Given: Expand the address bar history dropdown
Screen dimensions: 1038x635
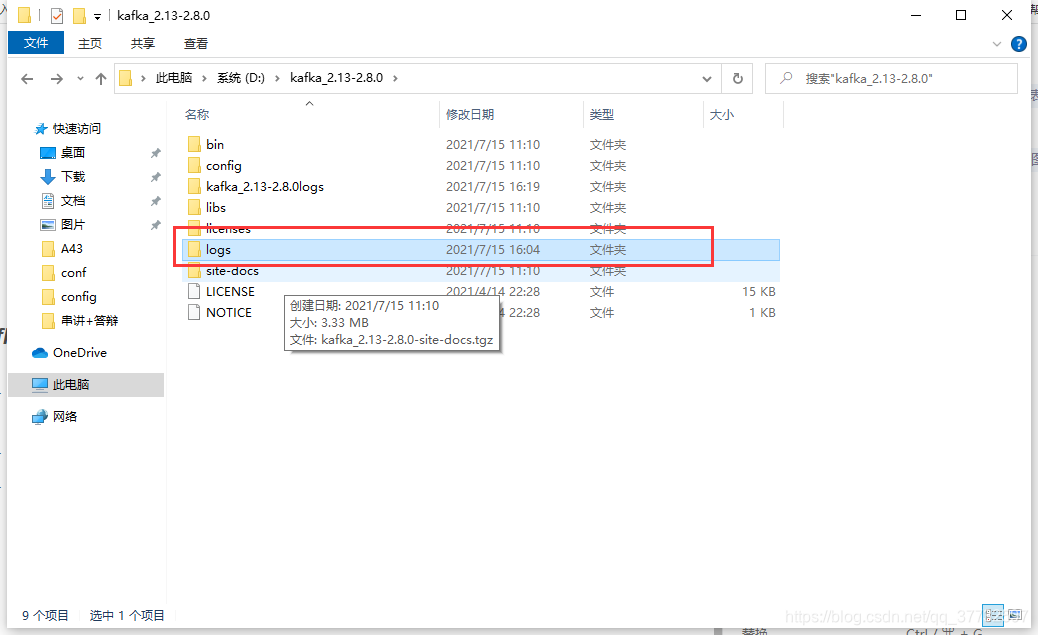Looking at the screenshot, I should (x=707, y=79).
